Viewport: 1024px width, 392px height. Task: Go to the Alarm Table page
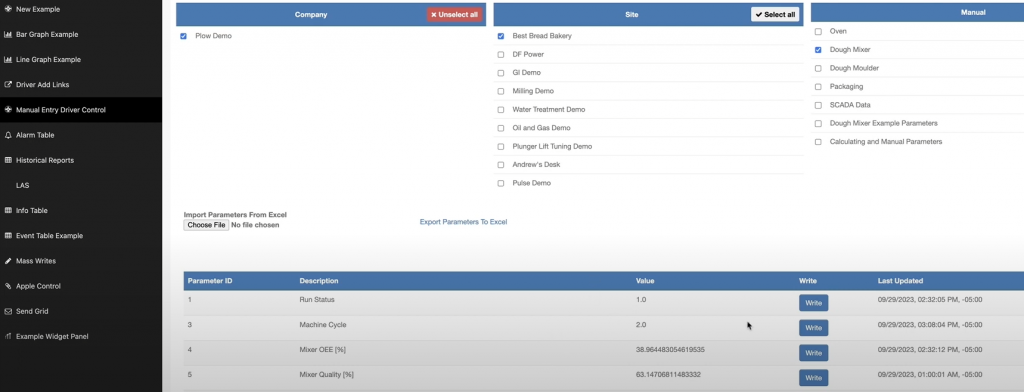click(35, 135)
